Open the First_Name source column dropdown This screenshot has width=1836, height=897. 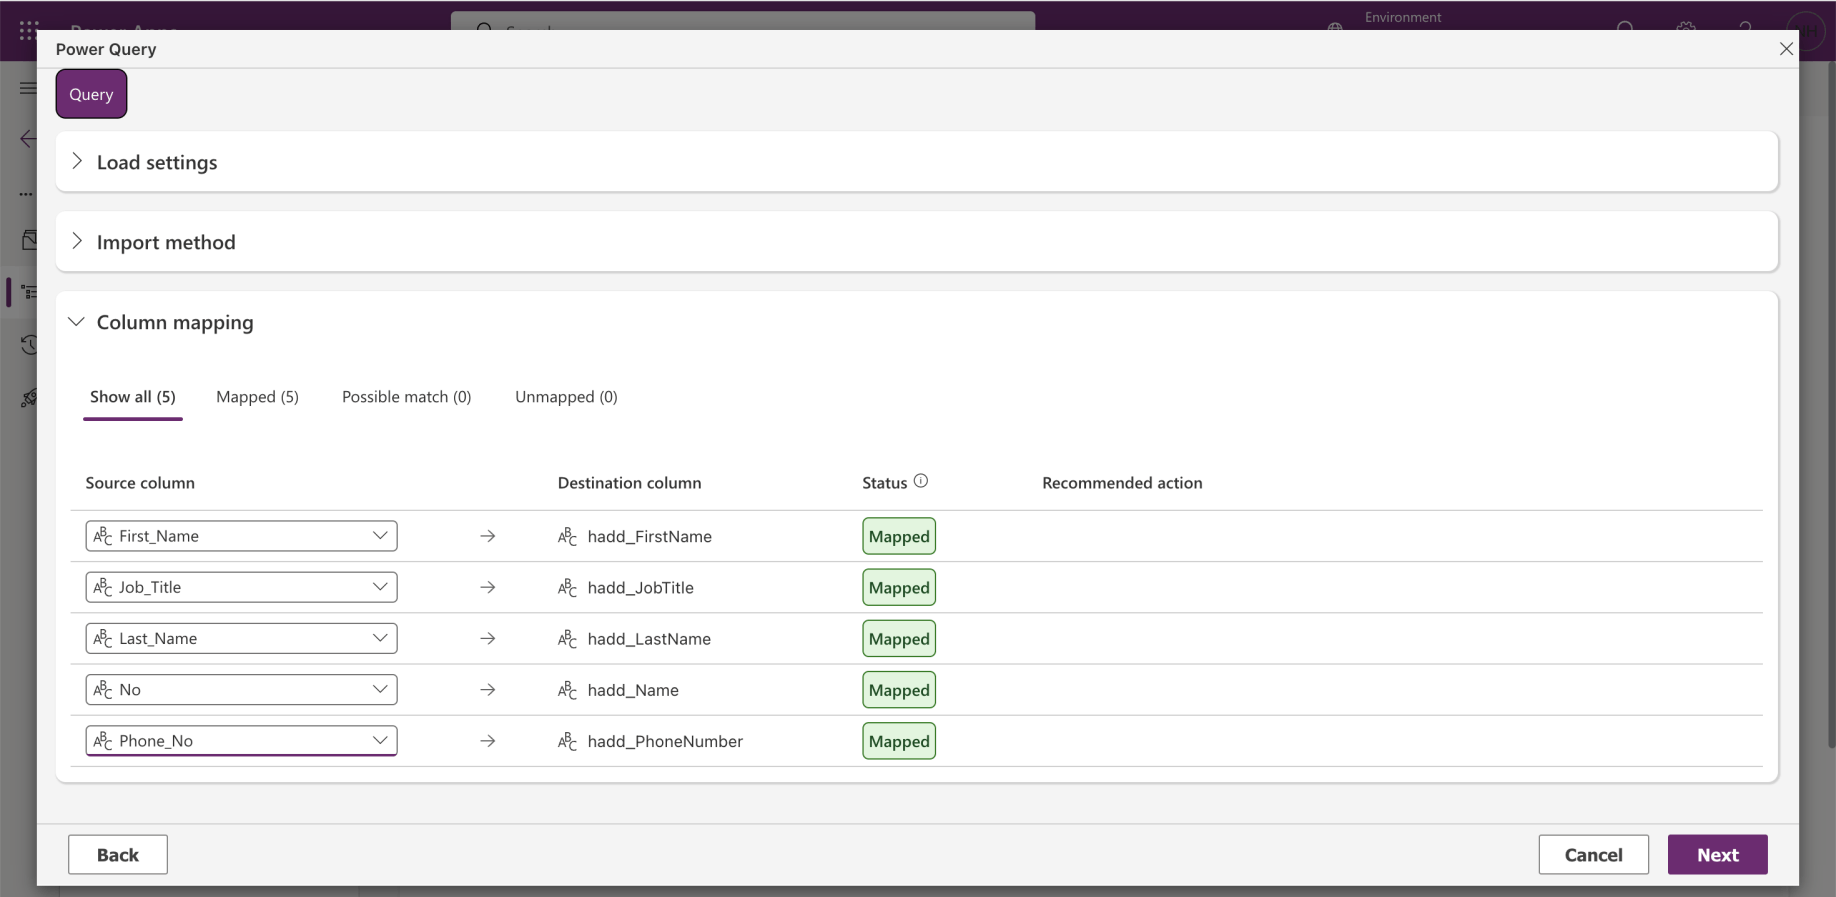click(x=380, y=536)
